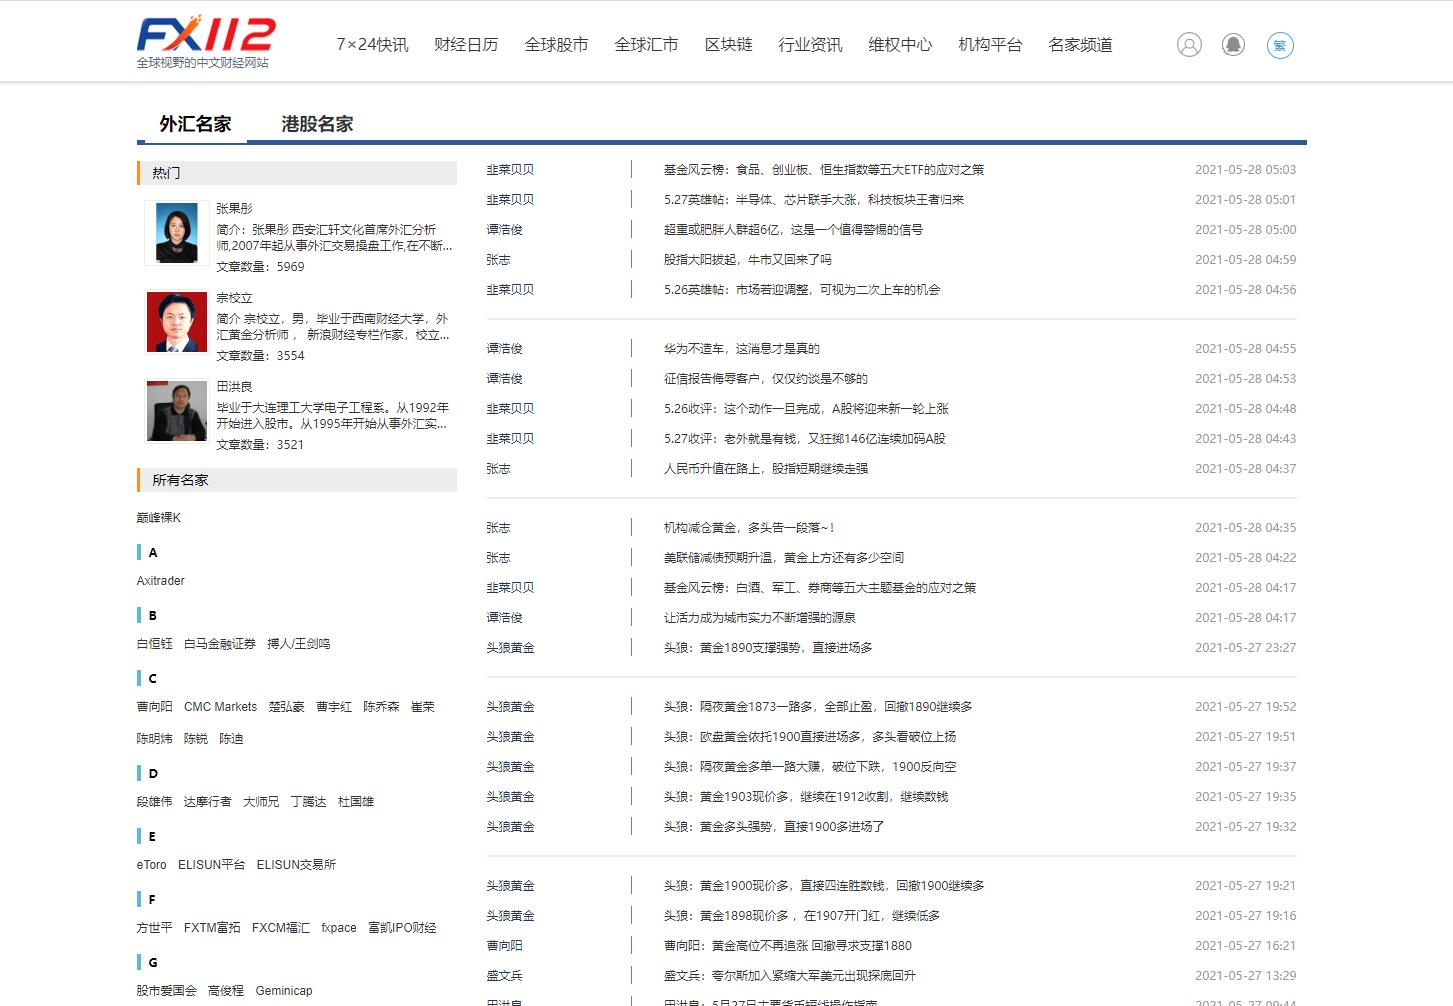Screen dimensions: 1453x1006
Task: Switch to the 港股名家 tab
Action: pyautogui.click(x=317, y=124)
